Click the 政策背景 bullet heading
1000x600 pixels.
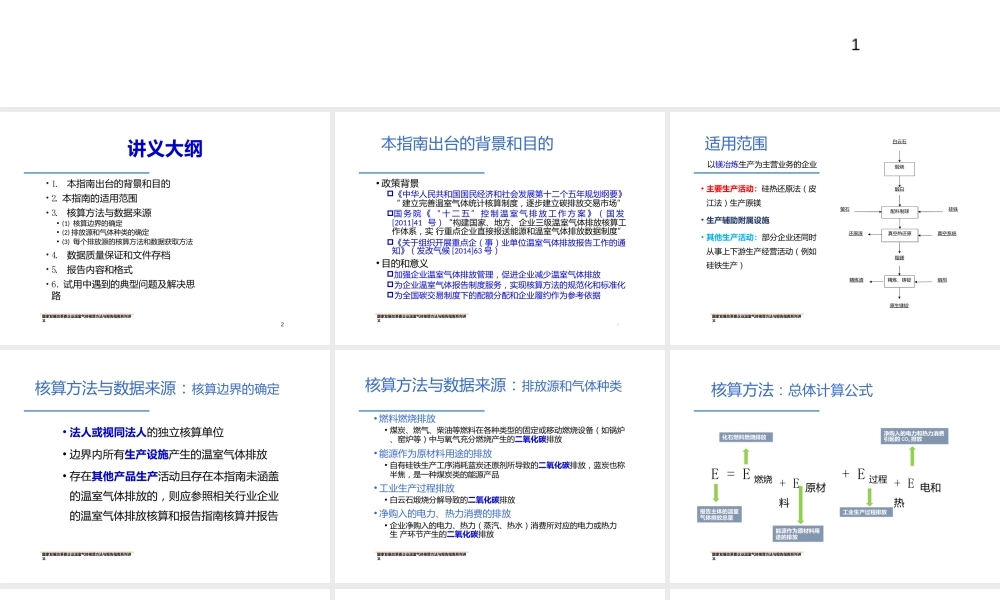click(400, 183)
